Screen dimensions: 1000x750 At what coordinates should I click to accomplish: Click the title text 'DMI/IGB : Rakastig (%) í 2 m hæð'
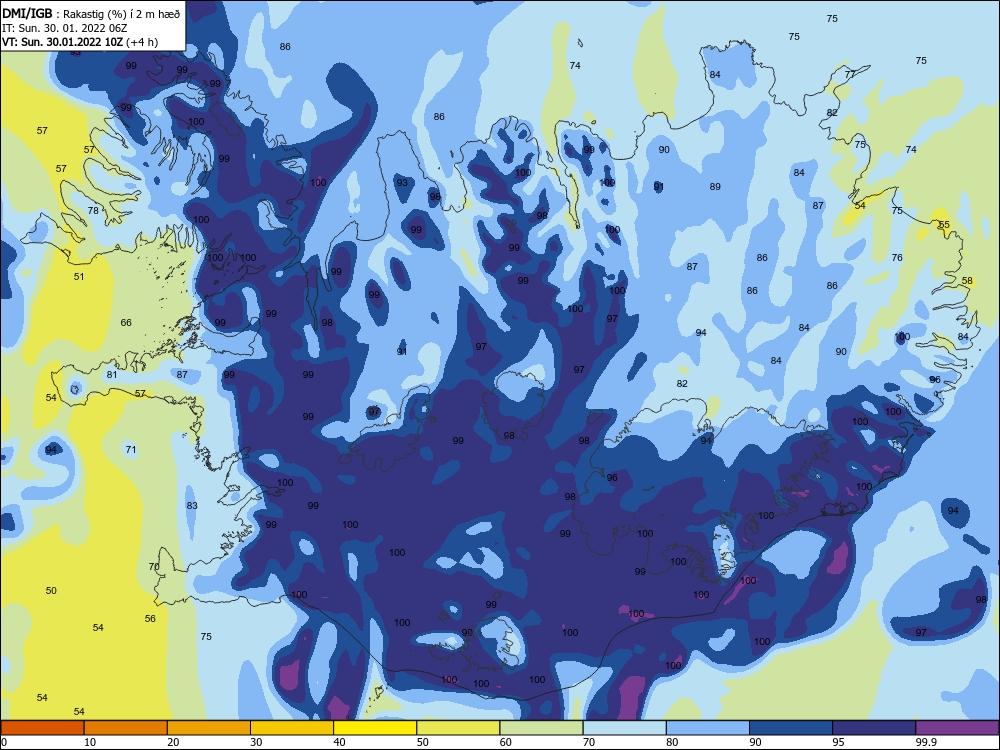coord(91,14)
